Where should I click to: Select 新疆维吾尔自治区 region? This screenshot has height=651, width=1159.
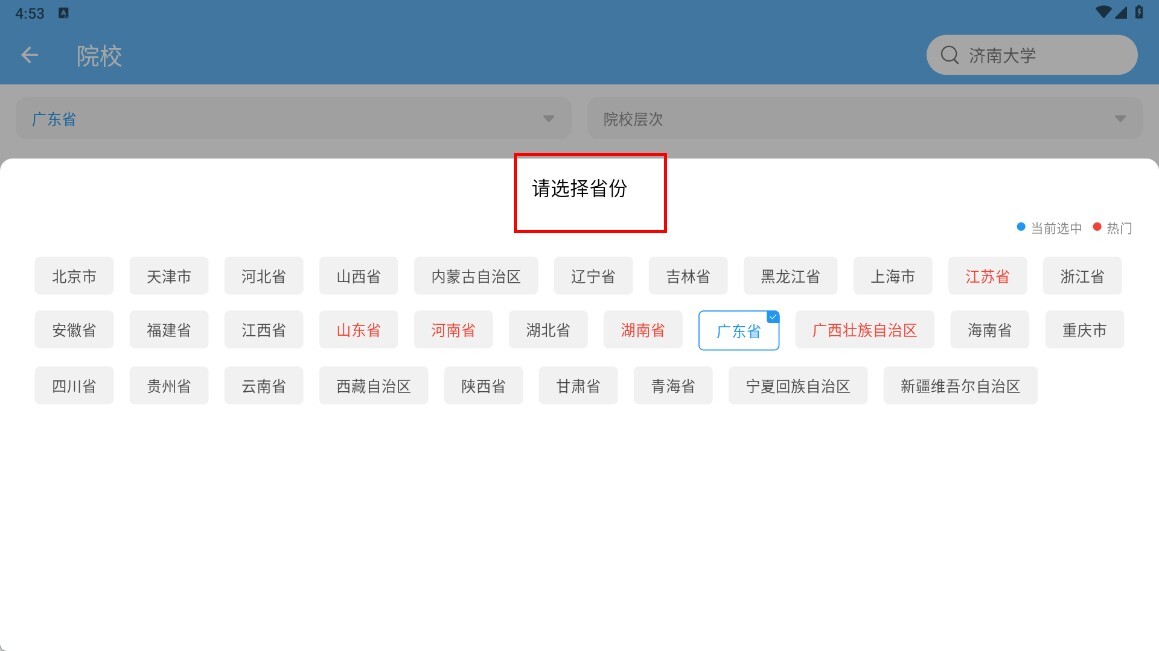960,386
